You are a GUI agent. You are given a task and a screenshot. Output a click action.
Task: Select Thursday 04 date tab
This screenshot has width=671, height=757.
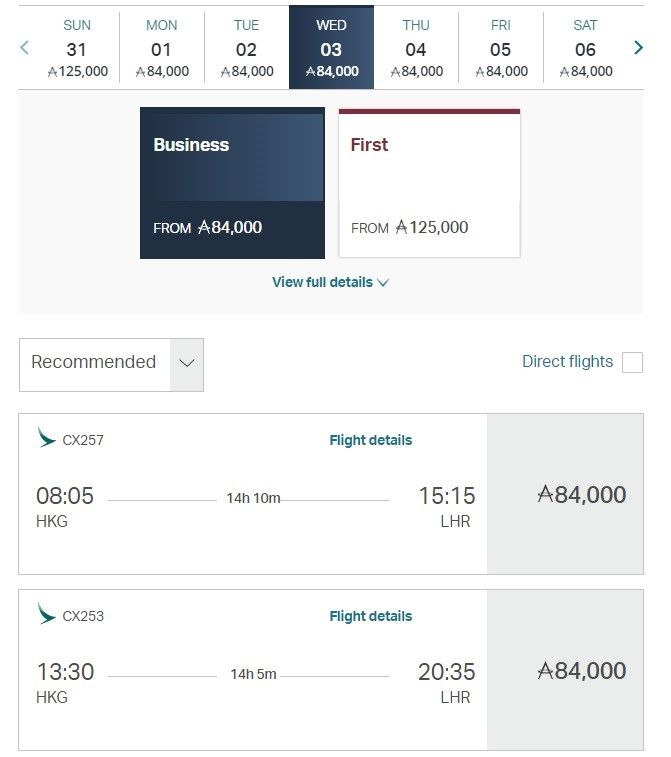coord(416,48)
